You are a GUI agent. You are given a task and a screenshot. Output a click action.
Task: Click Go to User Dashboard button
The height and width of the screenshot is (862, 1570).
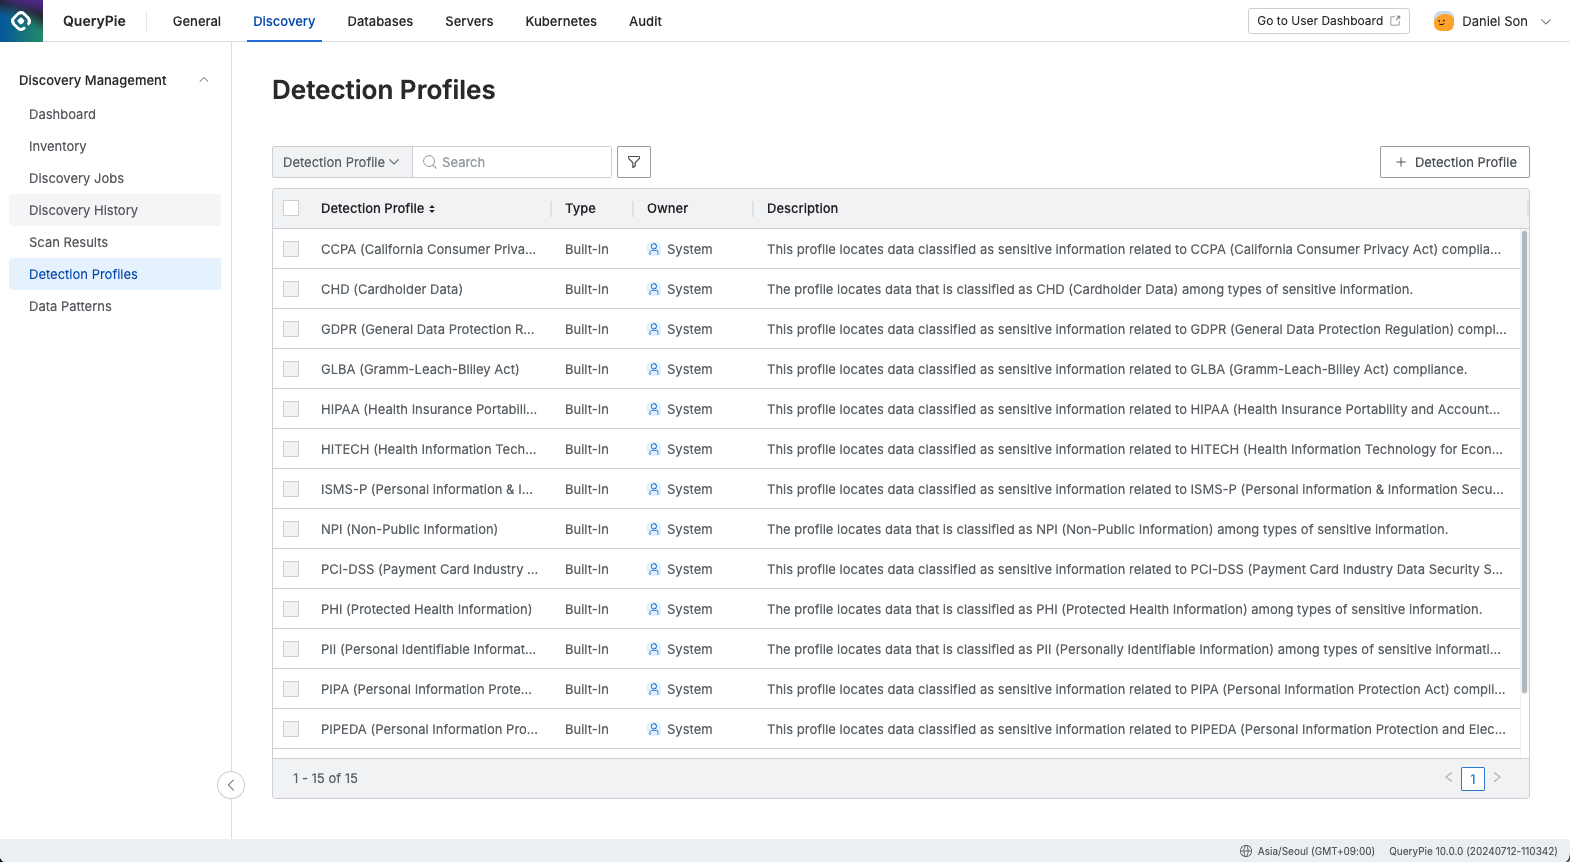(1328, 21)
